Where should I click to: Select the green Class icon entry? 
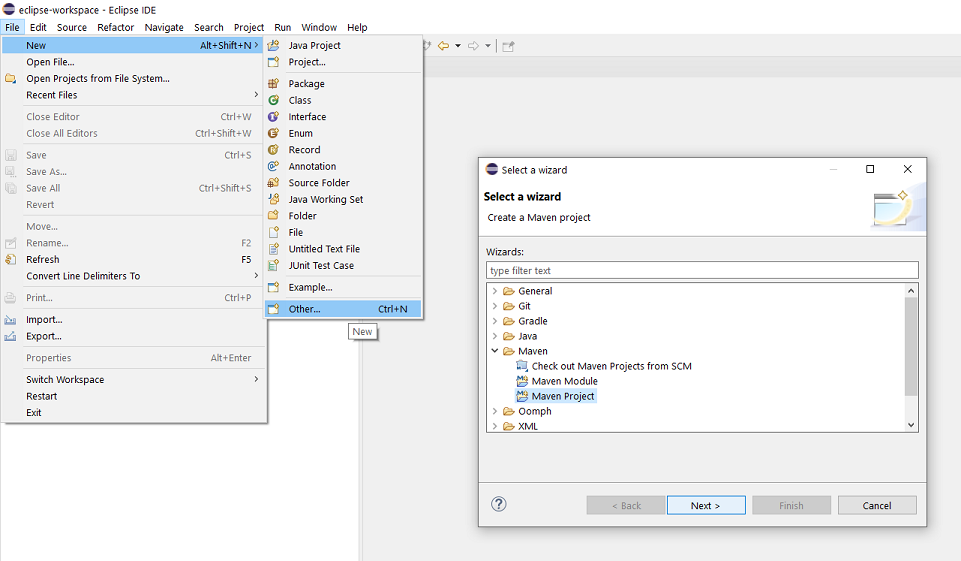point(273,100)
